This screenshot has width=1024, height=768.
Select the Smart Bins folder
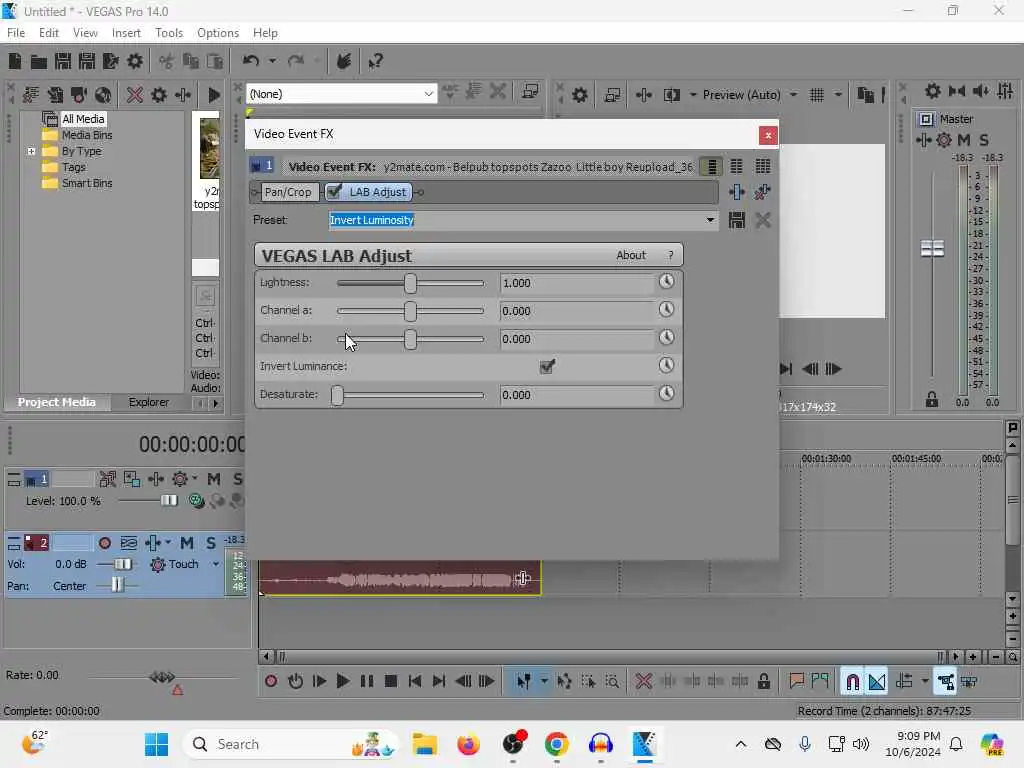click(87, 184)
